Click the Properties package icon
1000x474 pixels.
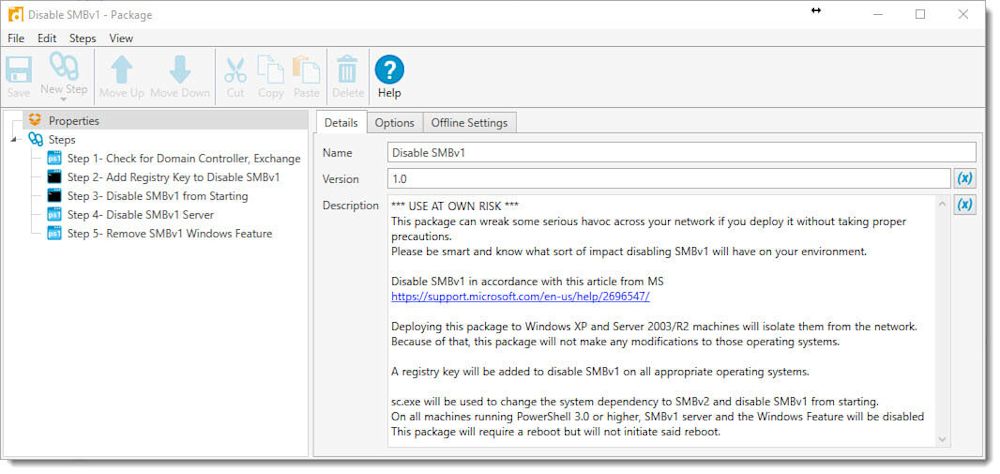(x=35, y=120)
